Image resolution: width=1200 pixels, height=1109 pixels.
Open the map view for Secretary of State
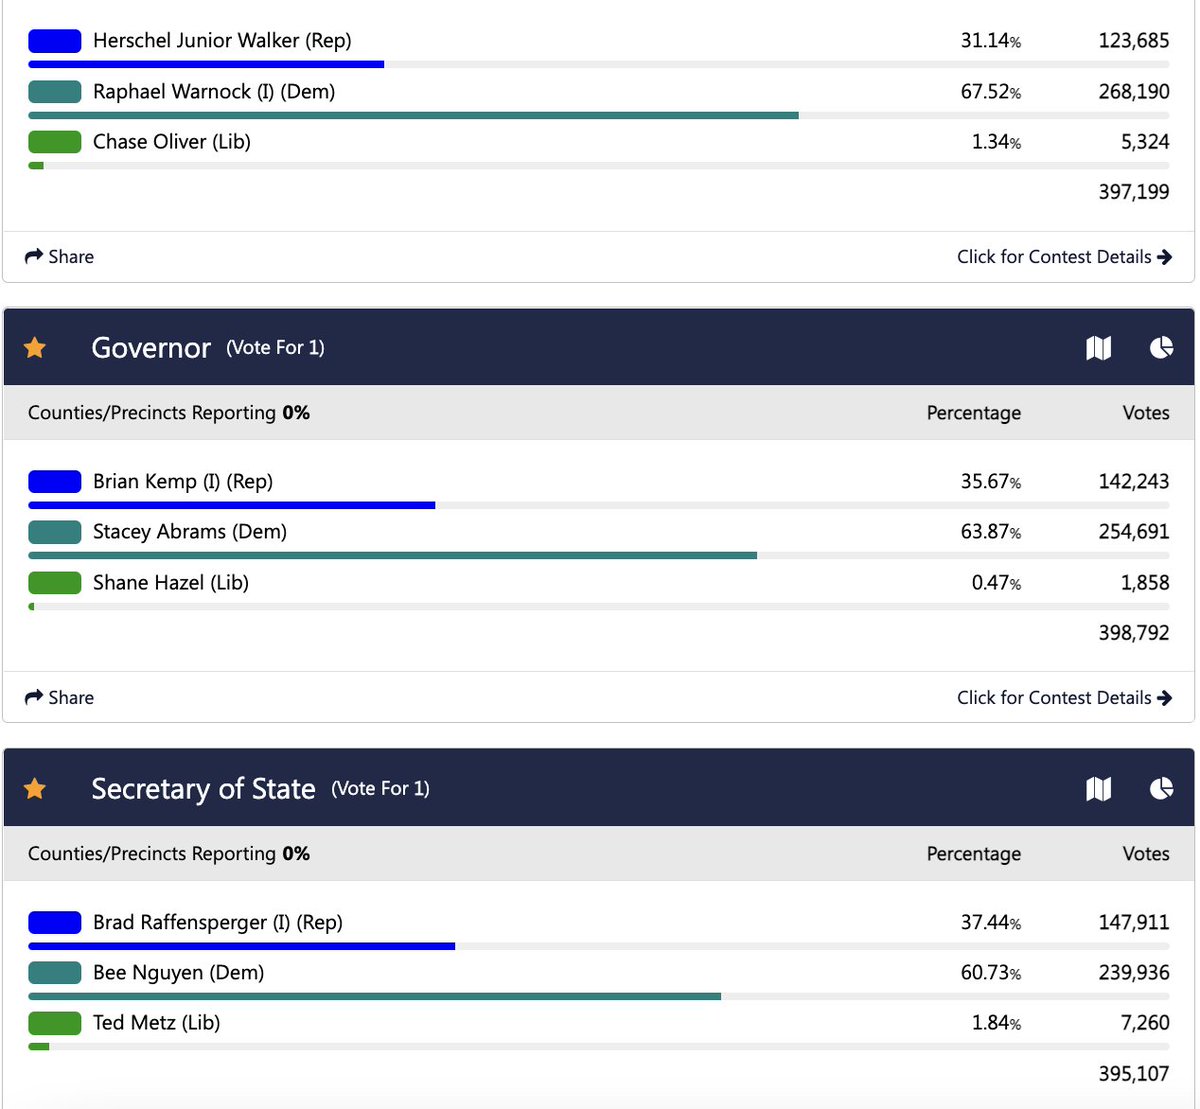[x=1098, y=788]
